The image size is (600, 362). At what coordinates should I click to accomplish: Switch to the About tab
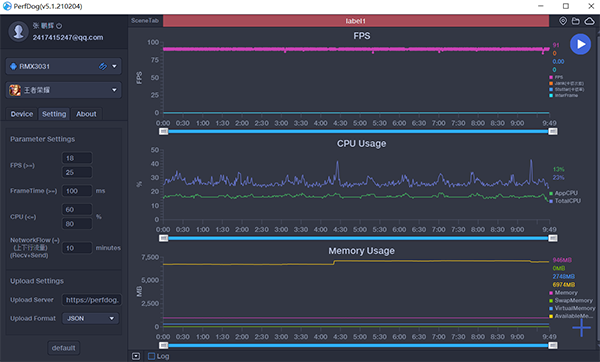[x=86, y=114]
